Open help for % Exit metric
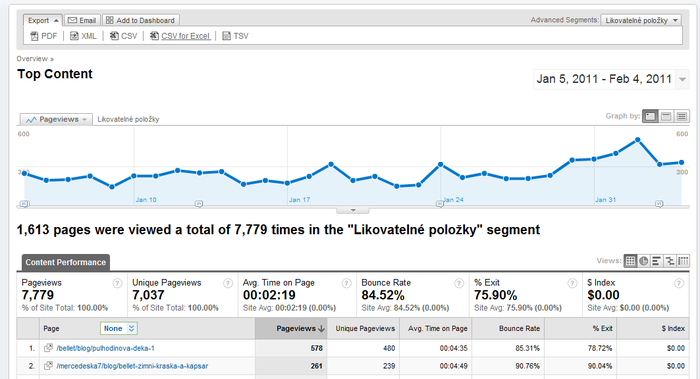 pos(572,283)
